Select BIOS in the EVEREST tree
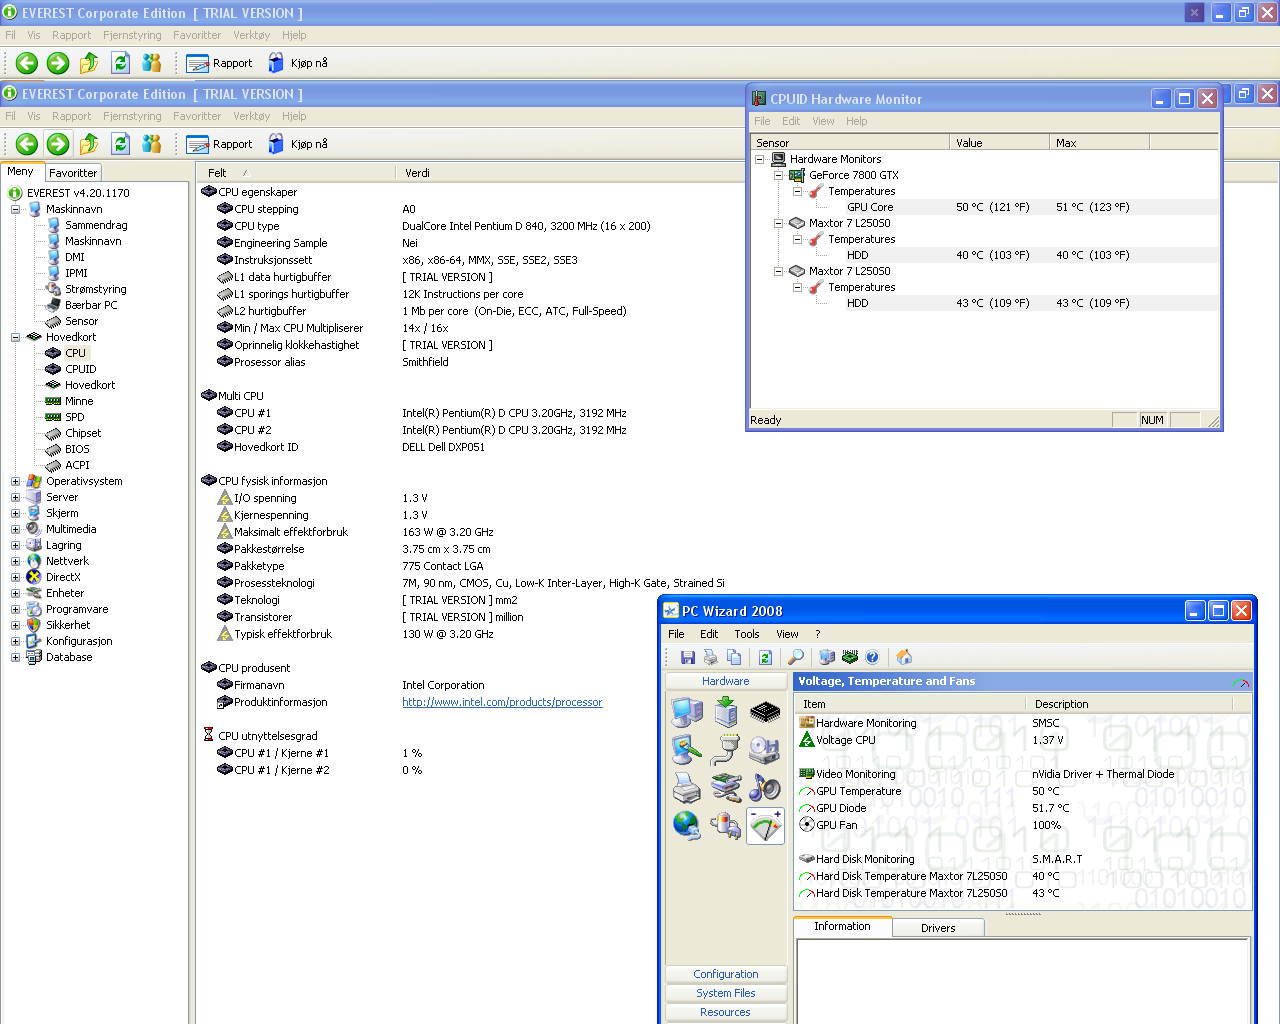1280x1024 pixels. coord(77,449)
